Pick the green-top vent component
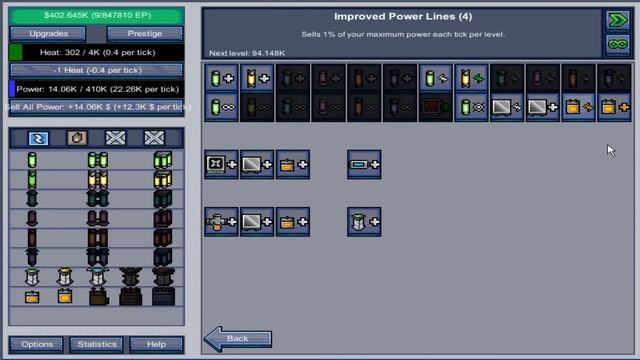This screenshot has width=640, height=360. [32, 277]
